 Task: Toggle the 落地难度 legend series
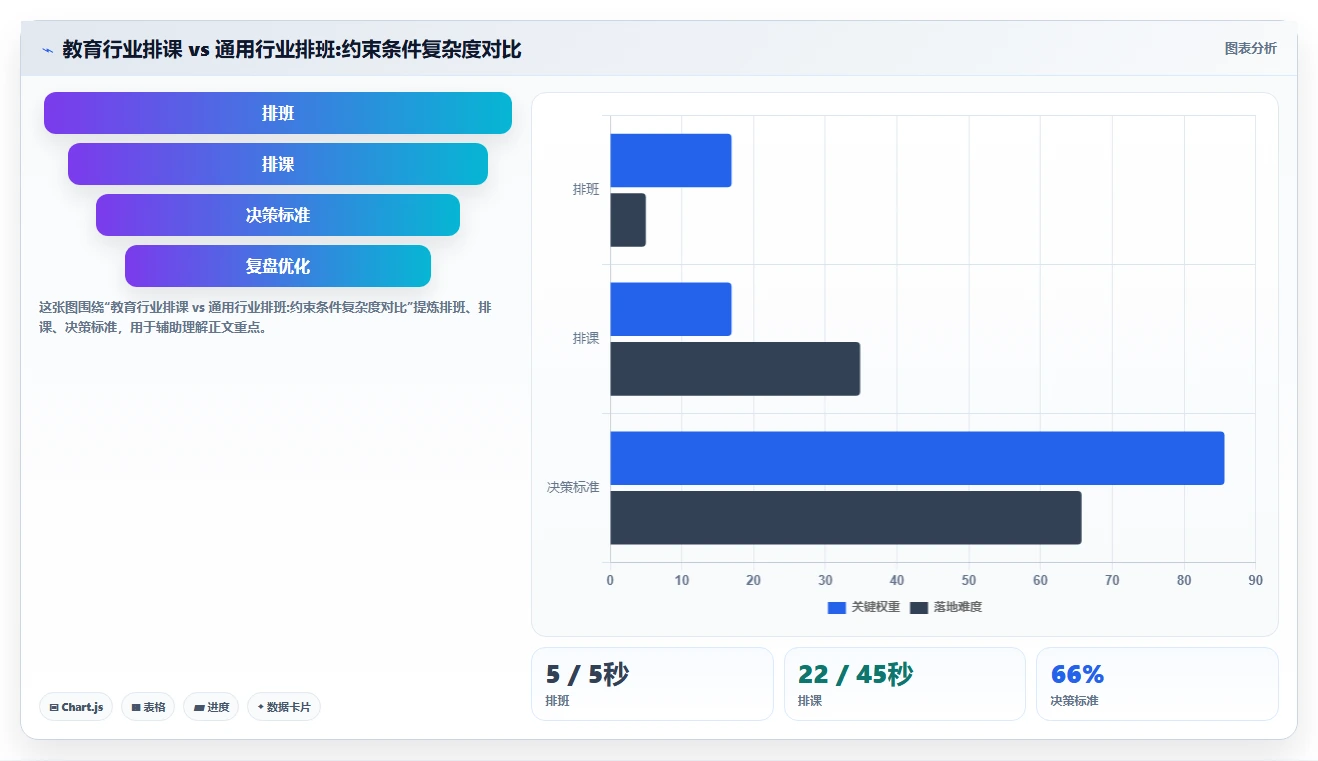[x=946, y=607]
